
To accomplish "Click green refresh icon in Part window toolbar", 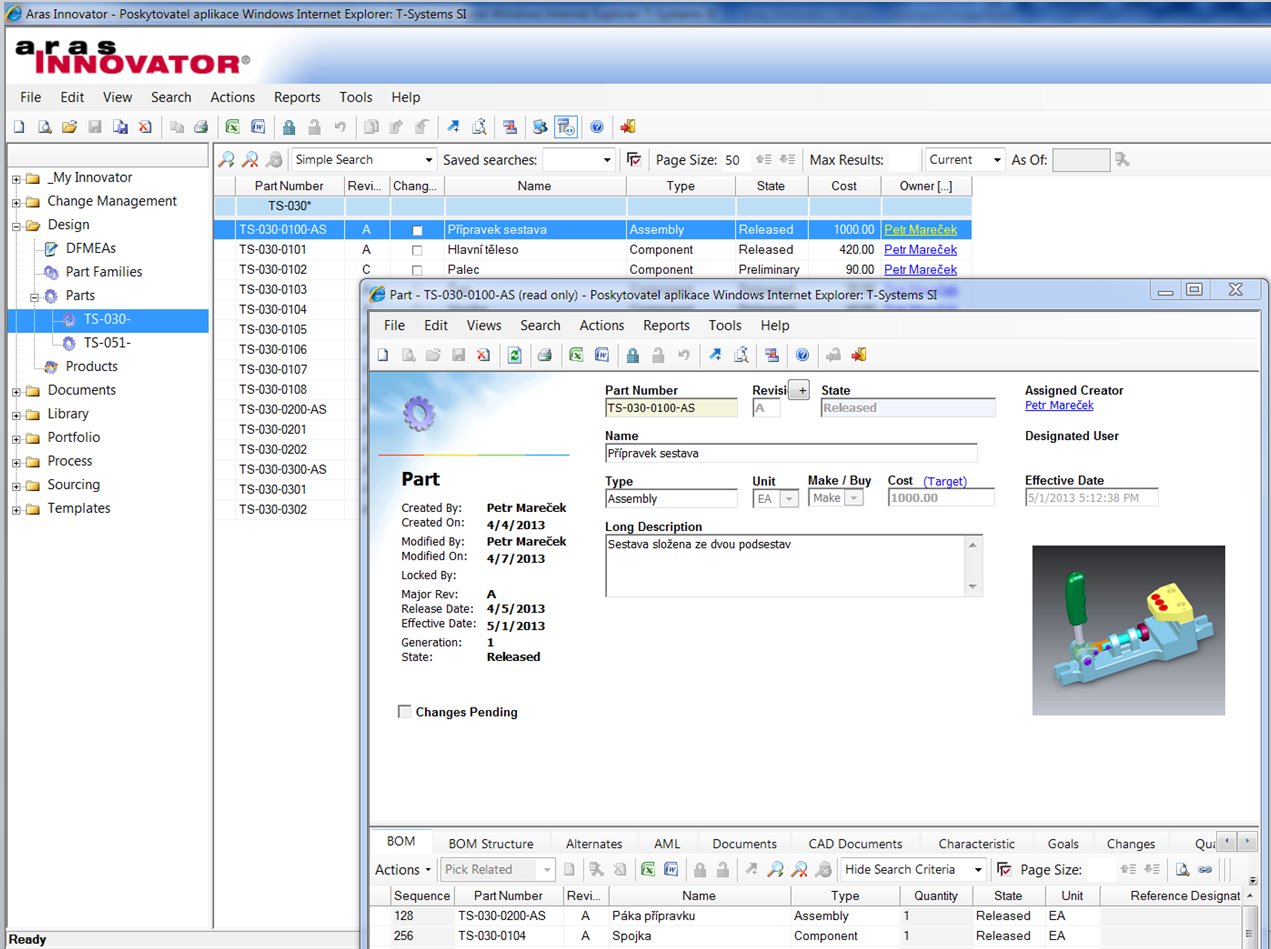I will [x=514, y=355].
